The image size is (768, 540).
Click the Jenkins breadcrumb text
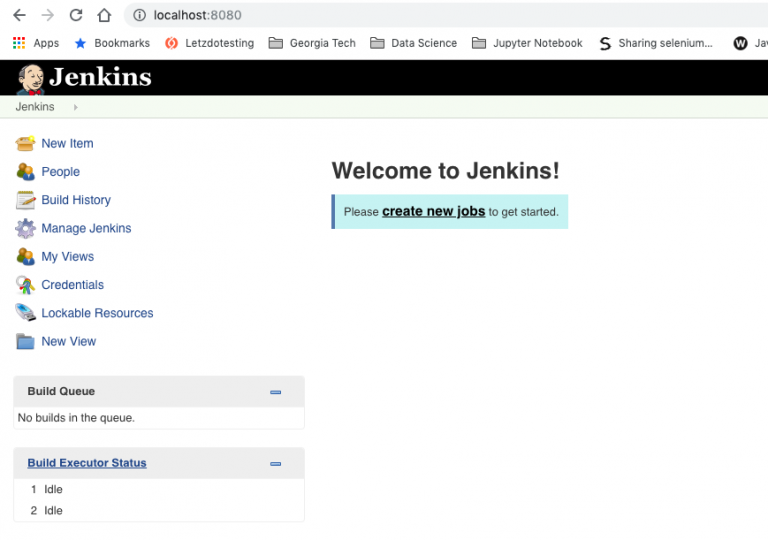(35, 107)
